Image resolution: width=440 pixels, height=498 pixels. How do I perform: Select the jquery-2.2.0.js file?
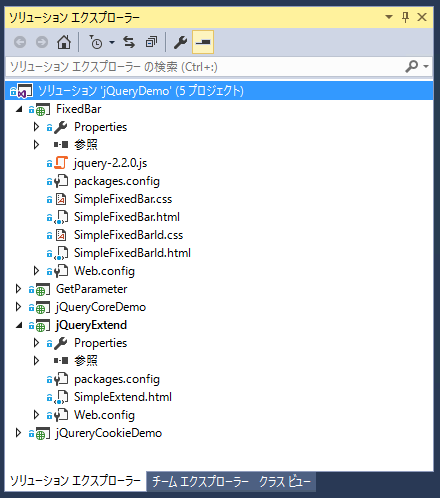tap(110, 163)
